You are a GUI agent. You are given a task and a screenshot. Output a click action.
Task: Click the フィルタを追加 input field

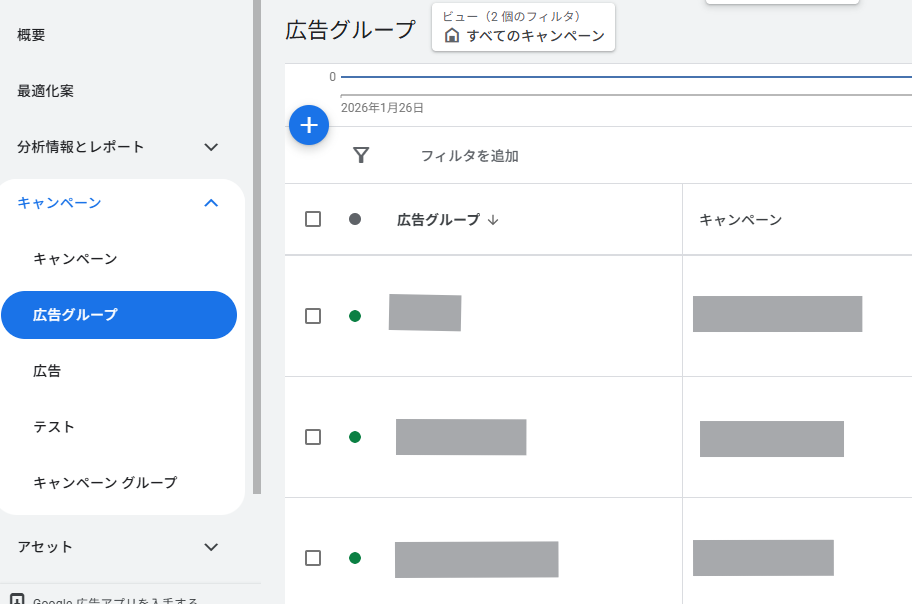pyautogui.click(x=470, y=156)
